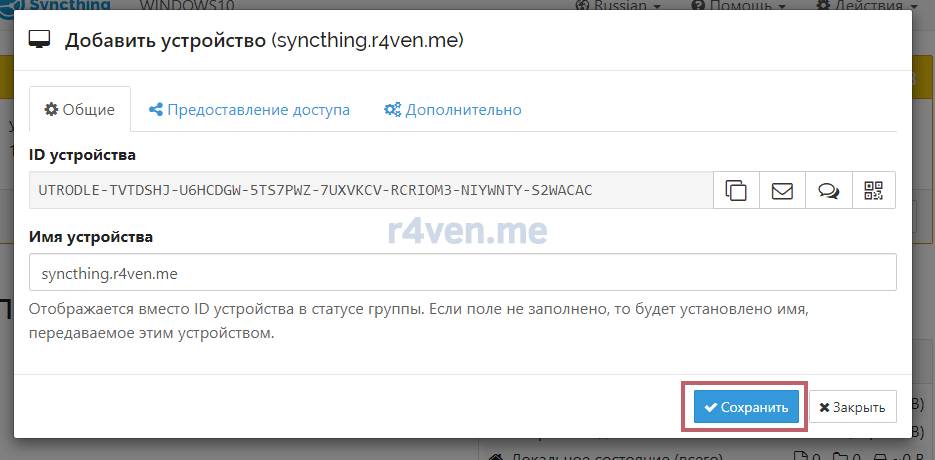Focus the Имя устройства text field
Image resolution: width=935 pixels, height=460 pixels.
click(462, 272)
